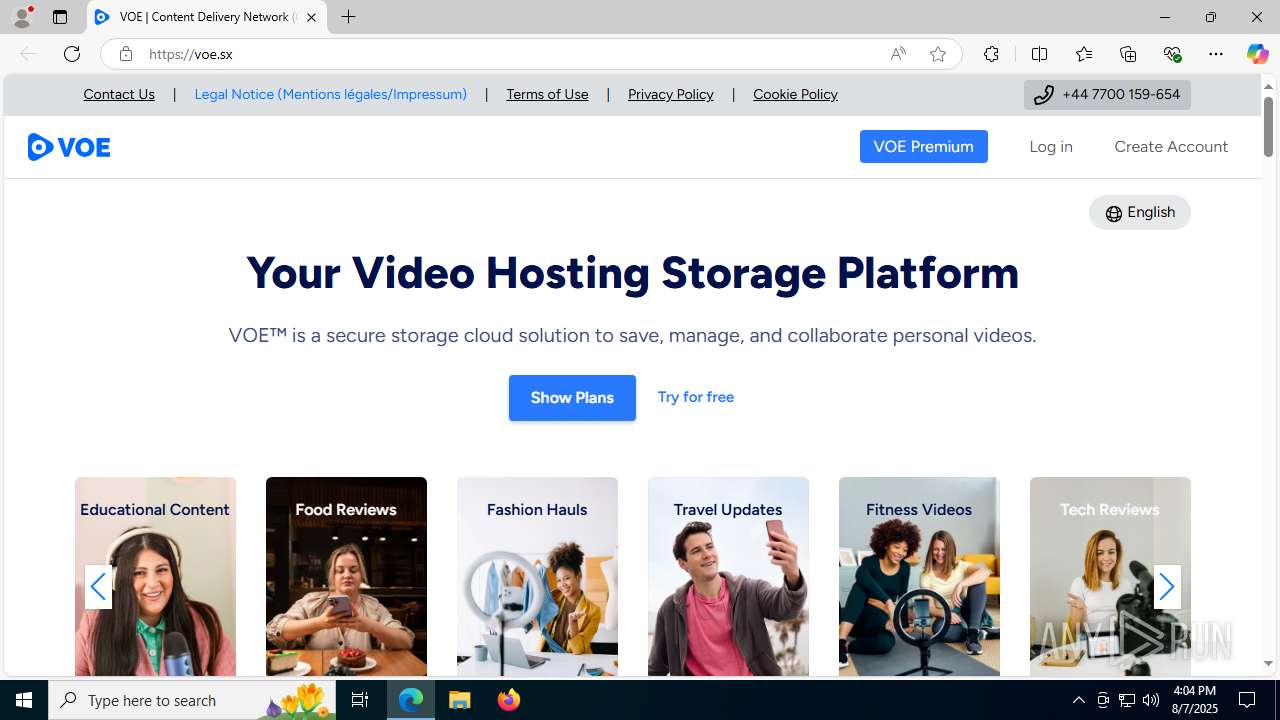Screen dimensions: 1280x720
Task: Call the +44 7700 159-654 phone button
Action: 1107,94
